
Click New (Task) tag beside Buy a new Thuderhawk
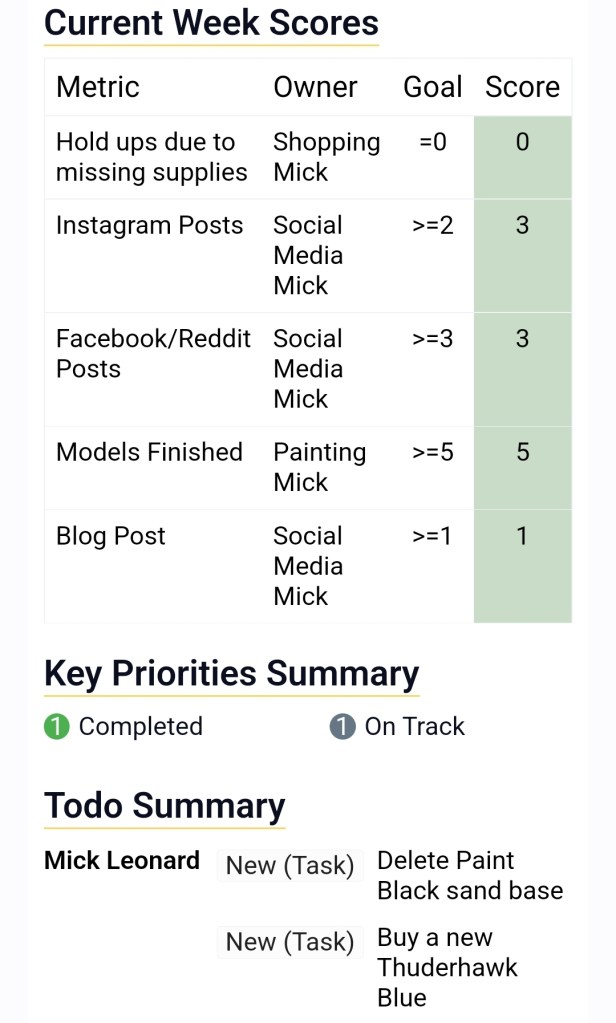click(290, 942)
